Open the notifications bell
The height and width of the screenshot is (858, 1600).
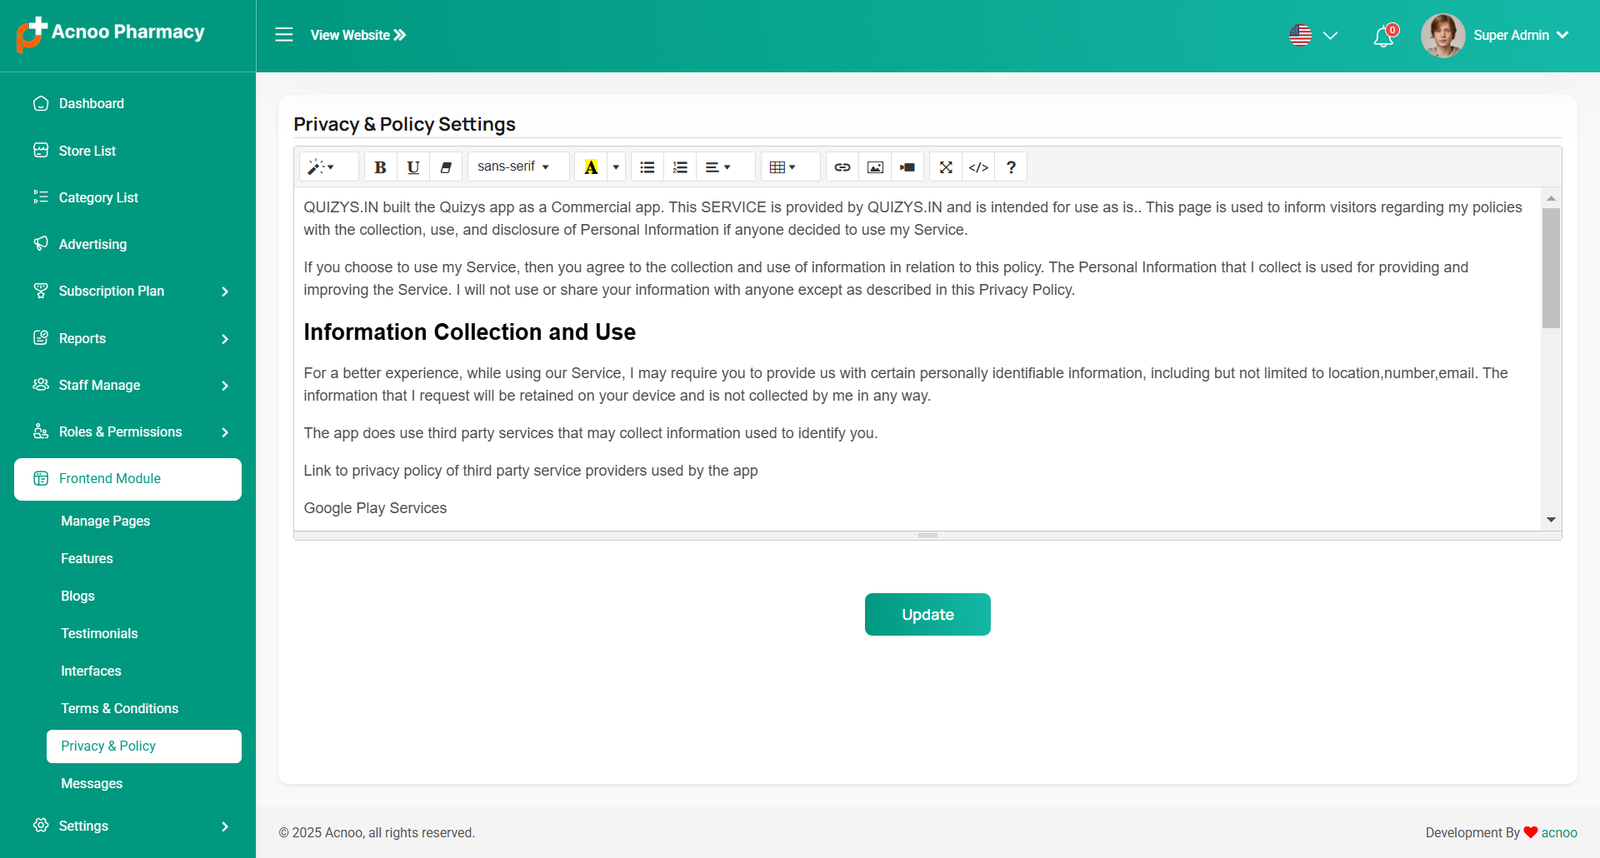pyautogui.click(x=1384, y=36)
